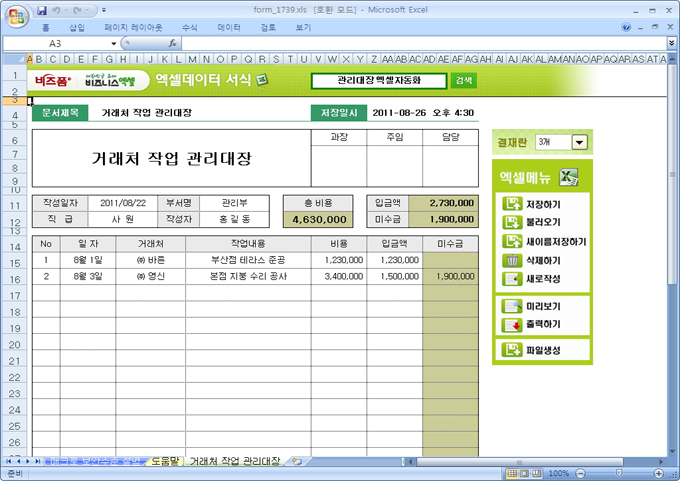
Task: Open the Name Box dropdown arrow
Action: tap(114, 43)
